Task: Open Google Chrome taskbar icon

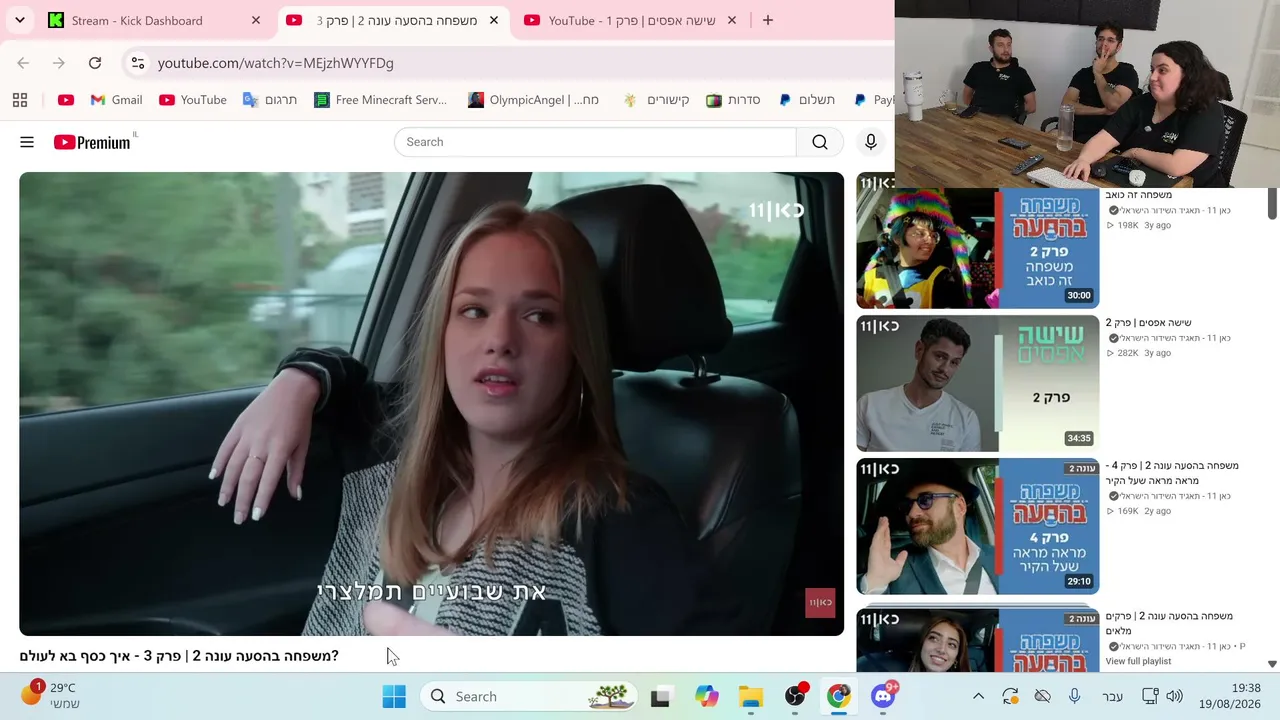Action: pos(839,697)
